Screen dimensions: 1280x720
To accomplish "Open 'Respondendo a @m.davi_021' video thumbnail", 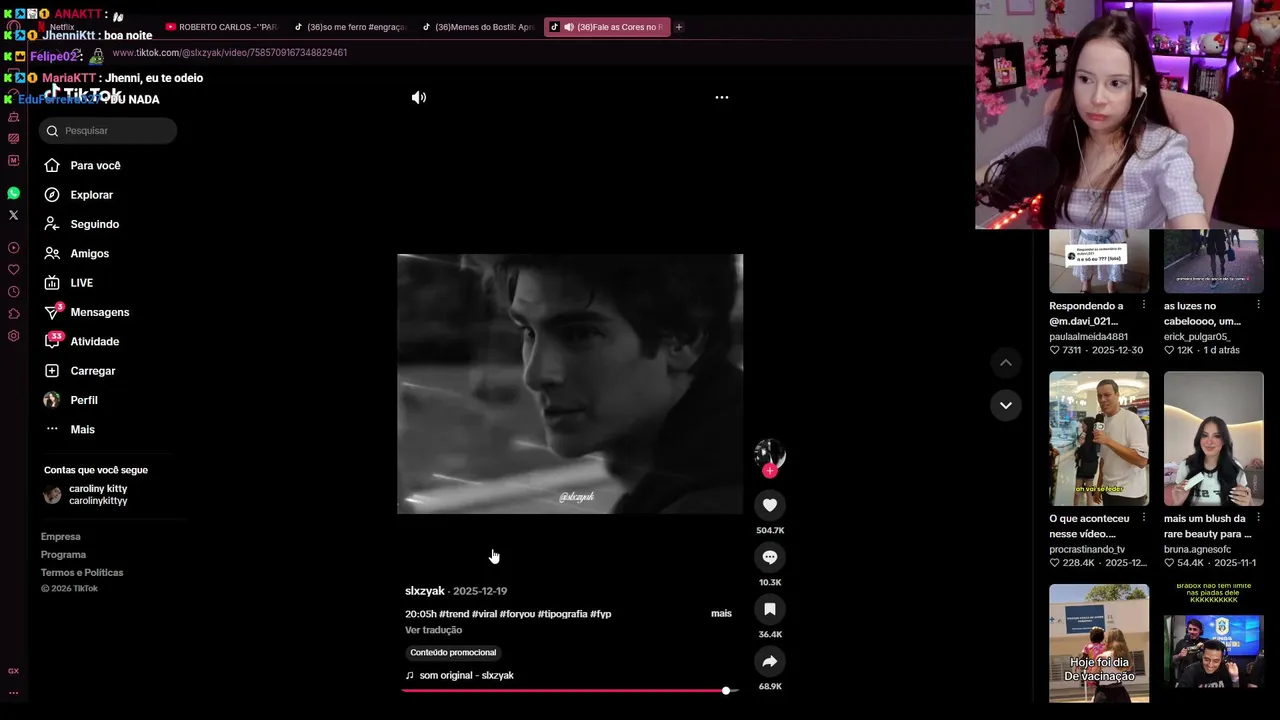I will 1099,261.
